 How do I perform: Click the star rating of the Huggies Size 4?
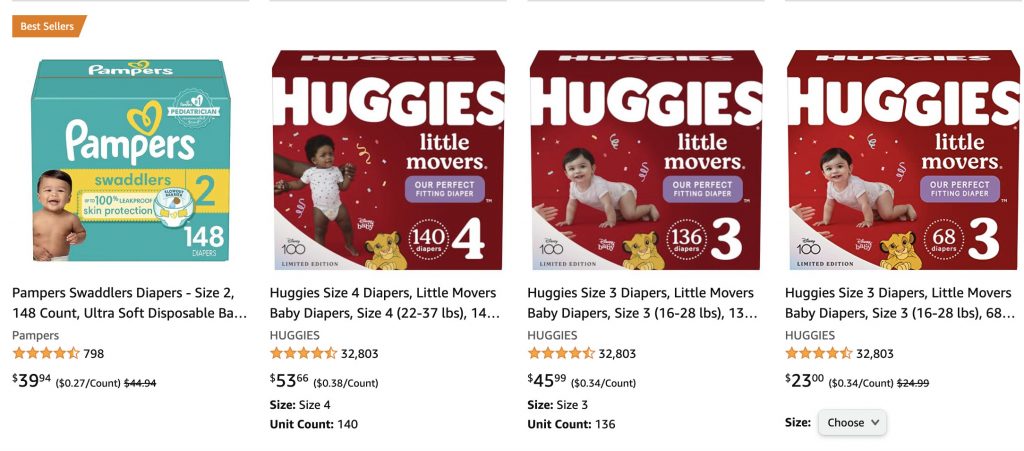point(303,354)
